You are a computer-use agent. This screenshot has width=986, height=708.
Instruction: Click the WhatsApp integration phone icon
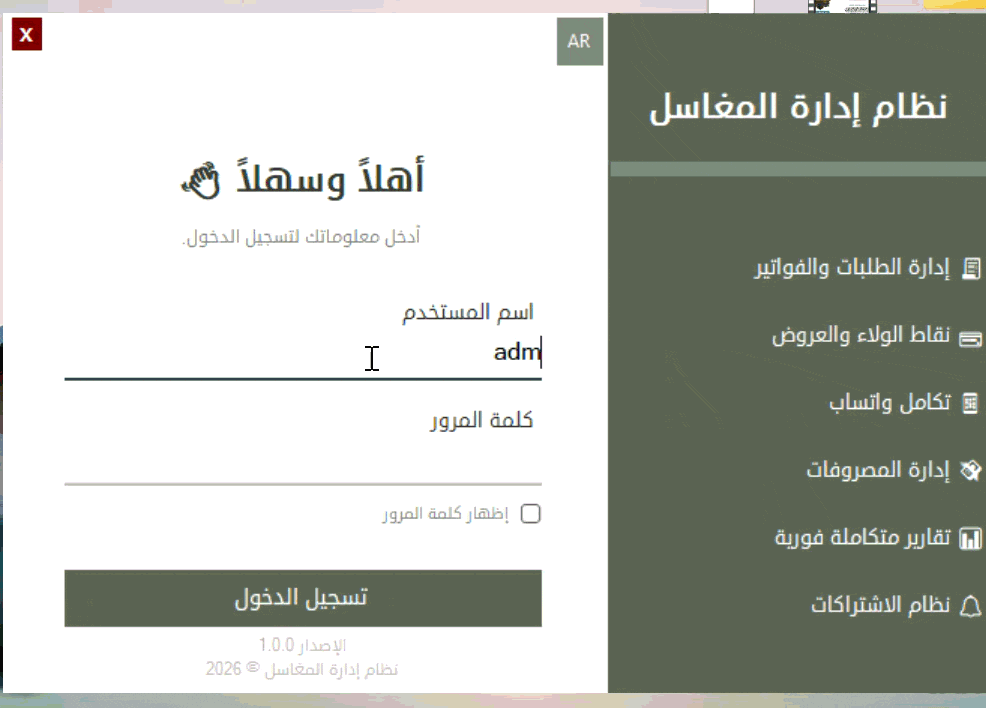(970, 403)
